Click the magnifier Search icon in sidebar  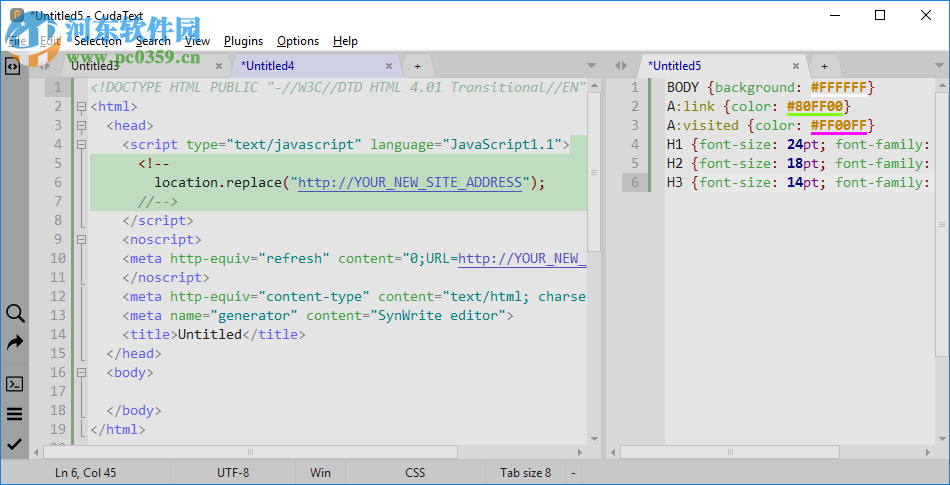pyautogui.click(x=15, y=314)
